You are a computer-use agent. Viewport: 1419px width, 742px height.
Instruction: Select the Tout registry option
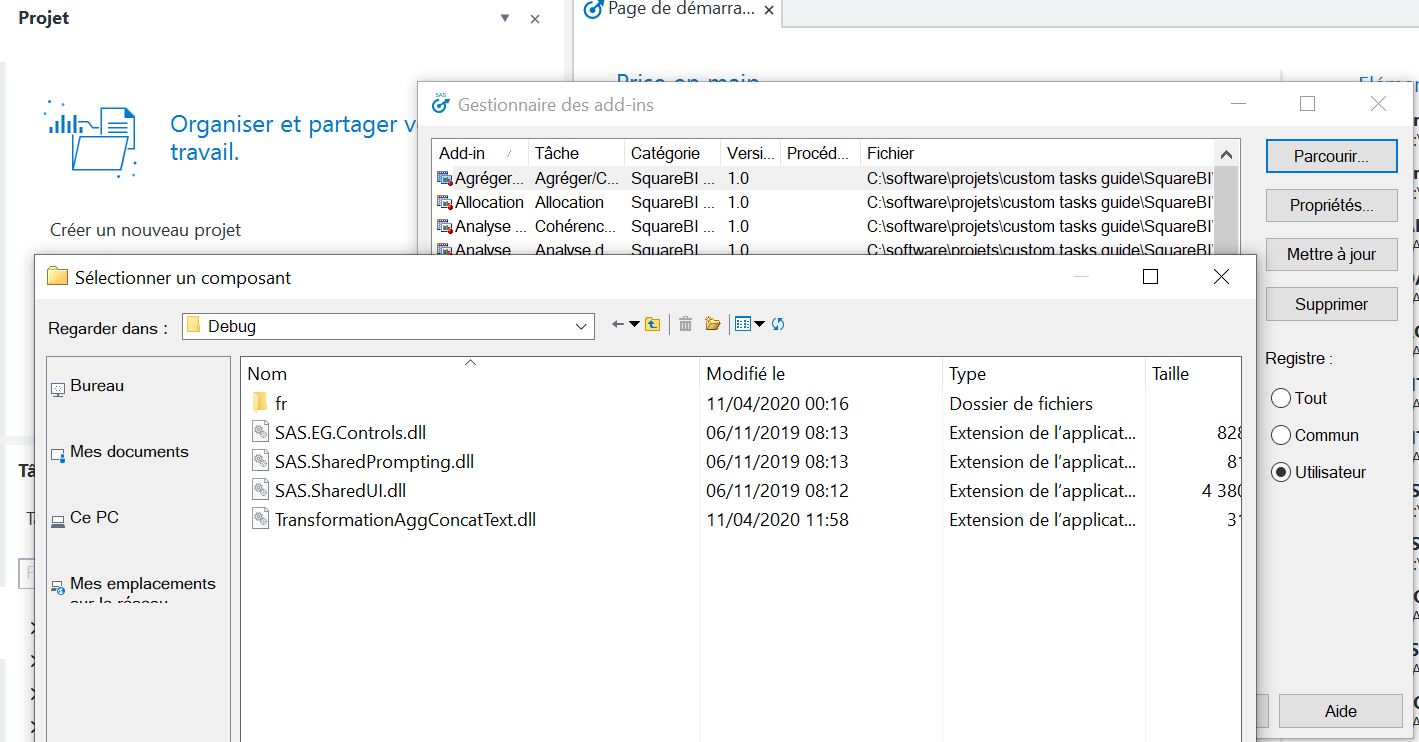pyautogui.click(x=1281, y=398)
